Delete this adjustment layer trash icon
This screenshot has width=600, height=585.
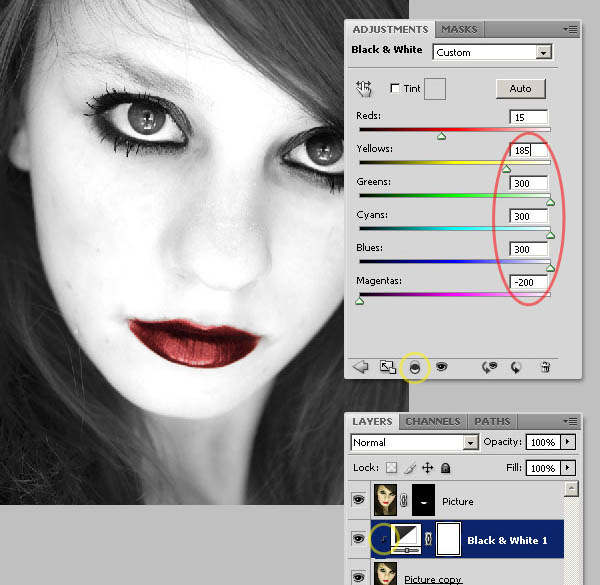pos(545,367)
